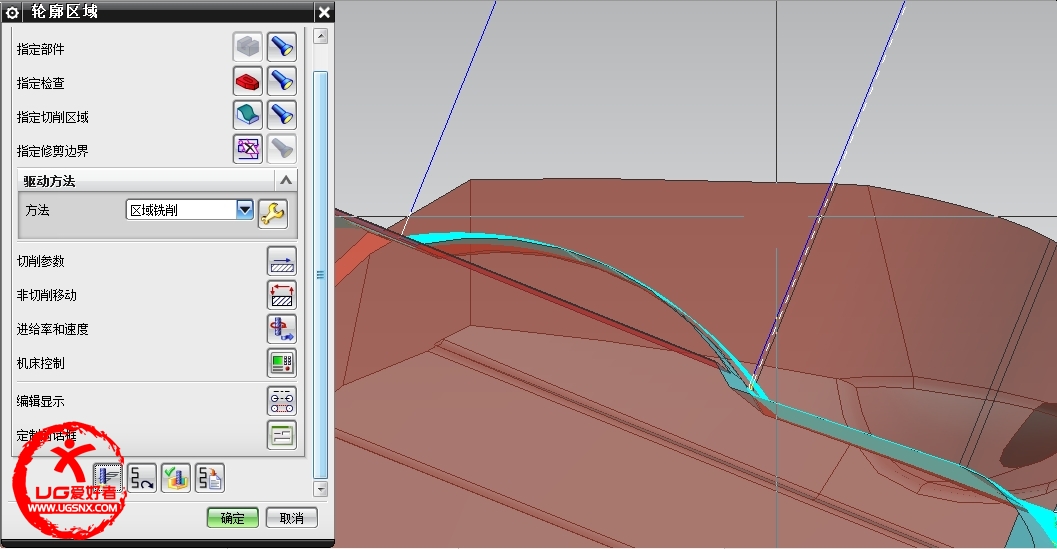Open dialog settings gear in title bar
1057x549 pixels.
[x=12, y=12]
